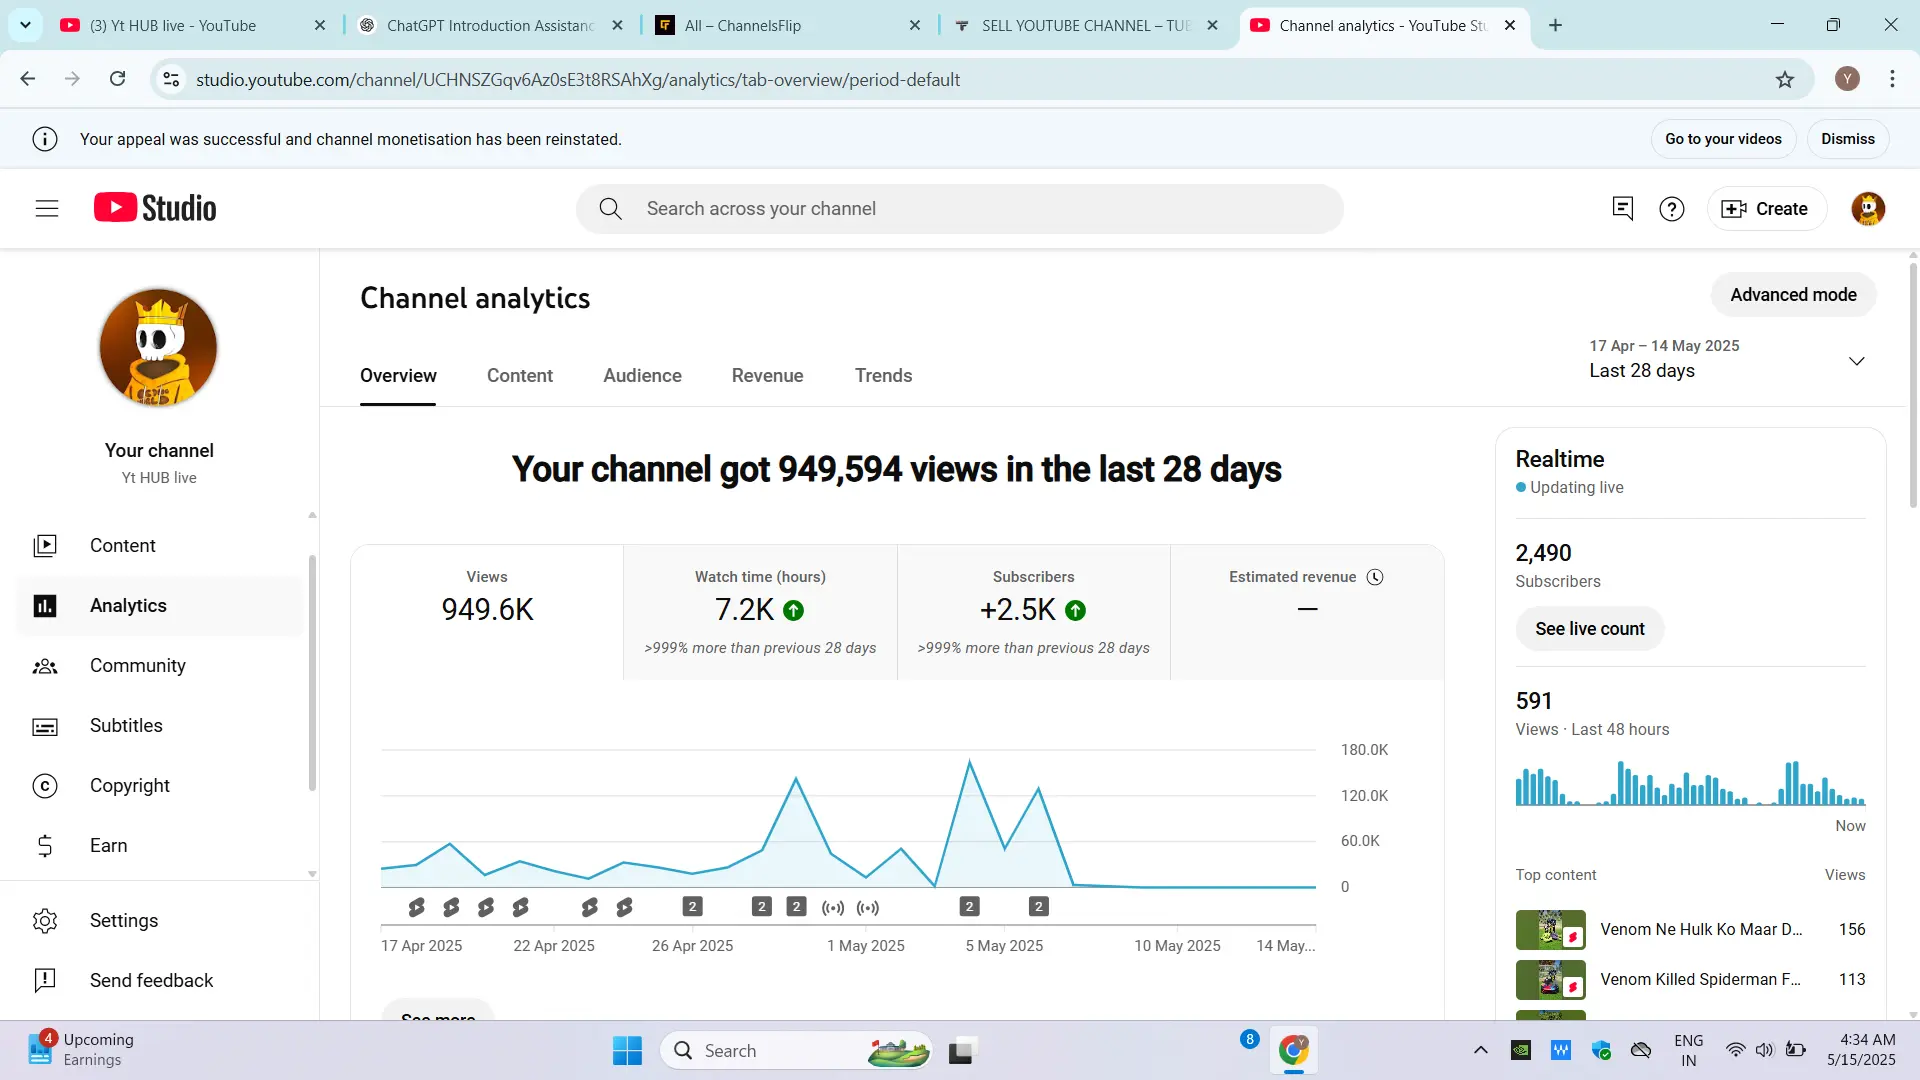The width and height of the screenshot is (1920, 1080).
Task: Select the Subscribers metric card
Action: click(x=1033, y=613)
